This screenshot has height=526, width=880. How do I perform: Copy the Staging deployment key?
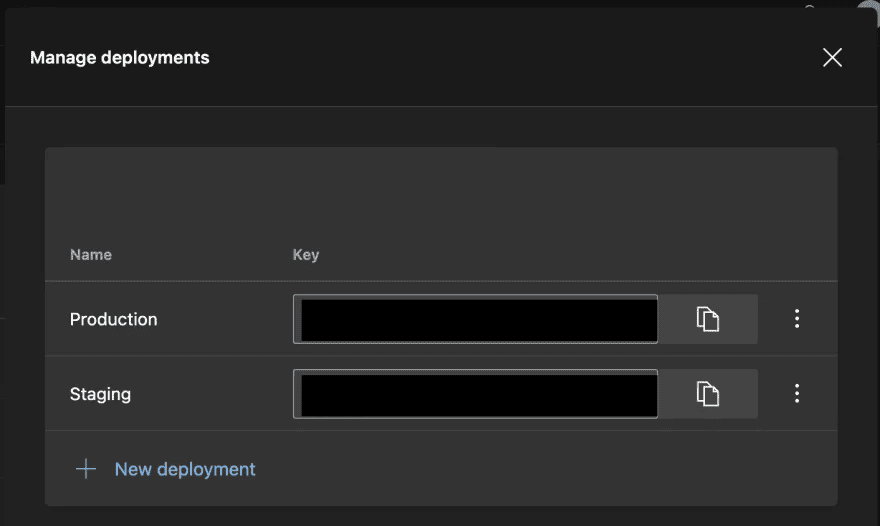click(x=708, y=394)
